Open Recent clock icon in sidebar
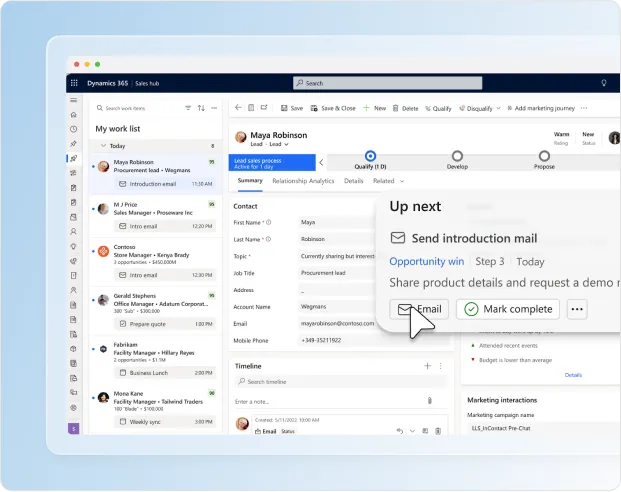The width and height of the screenshot is (621, 492). point(74,129)
